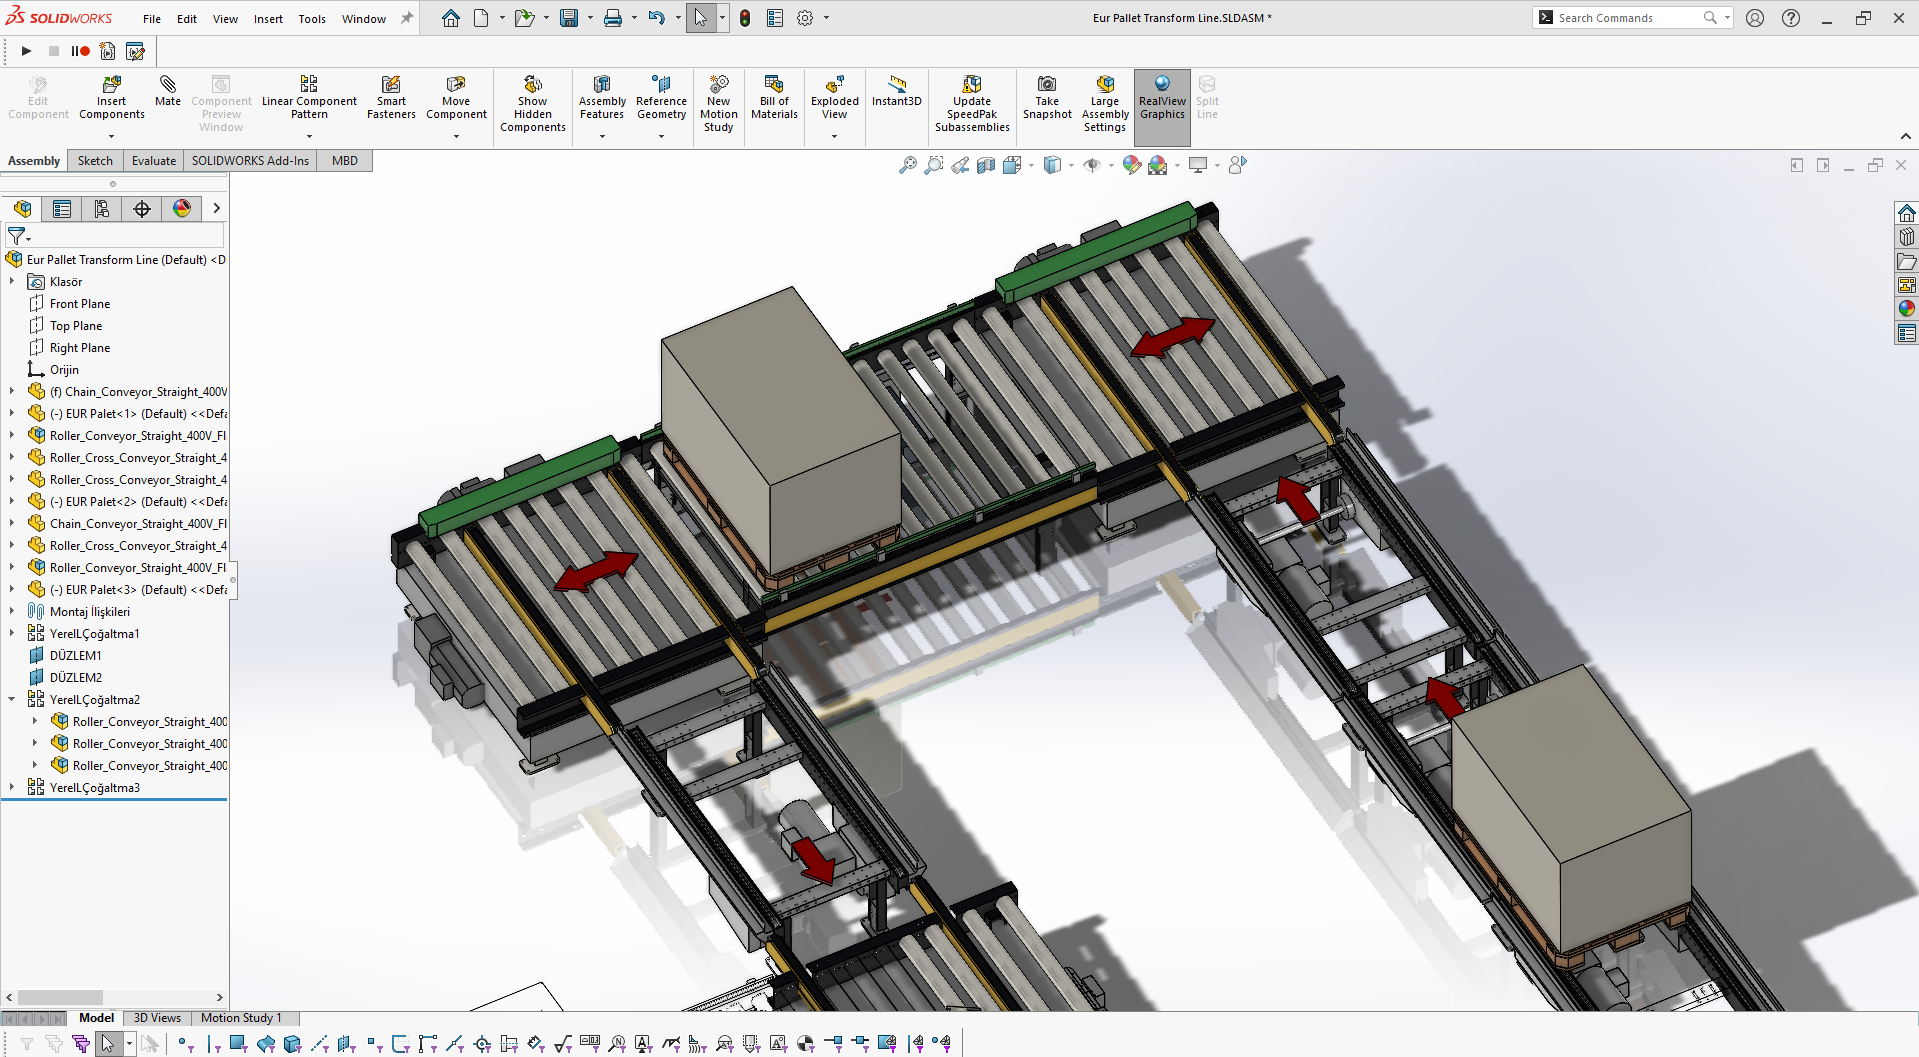Switch to the Motion Study 1 tab
Screen dimensions: 1919x1057
(x=241, y=1018)
